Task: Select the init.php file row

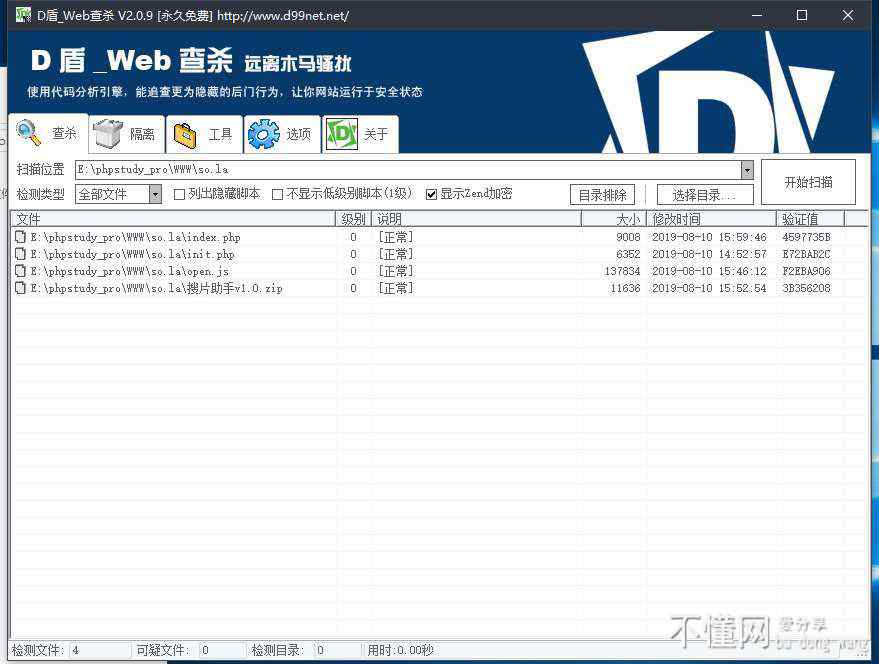Action: [x=439, y=254]
